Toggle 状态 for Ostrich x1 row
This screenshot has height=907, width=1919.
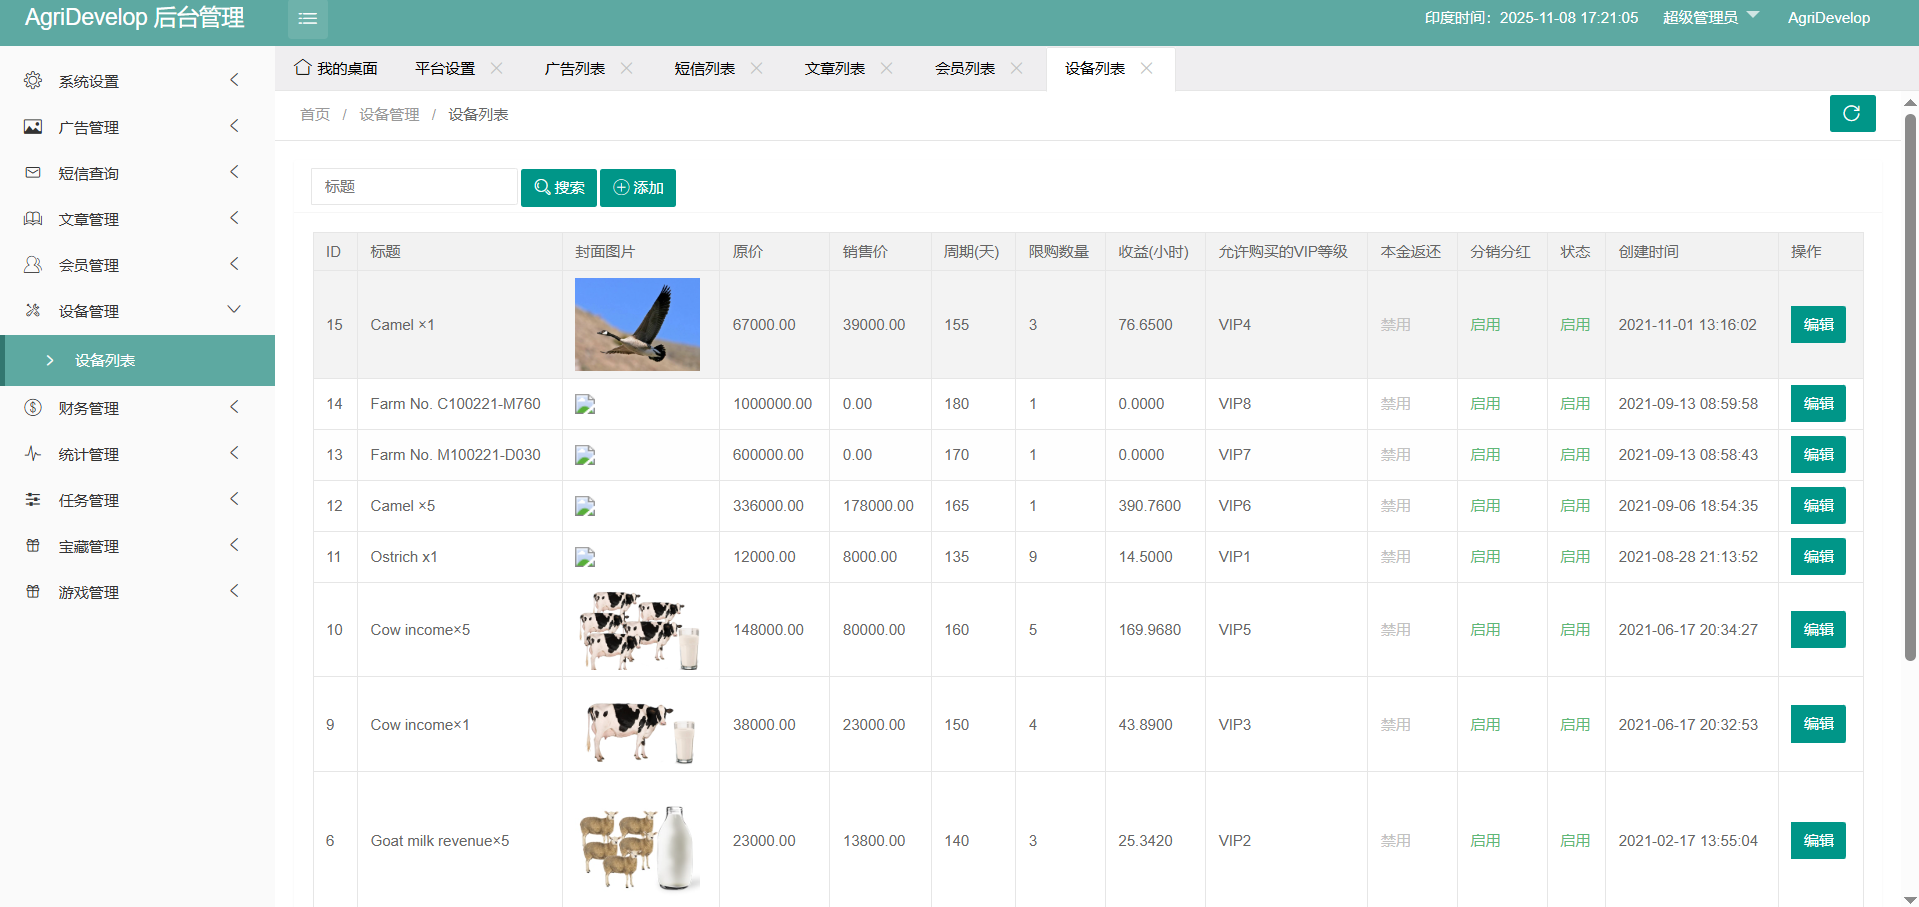[1574, 557]
